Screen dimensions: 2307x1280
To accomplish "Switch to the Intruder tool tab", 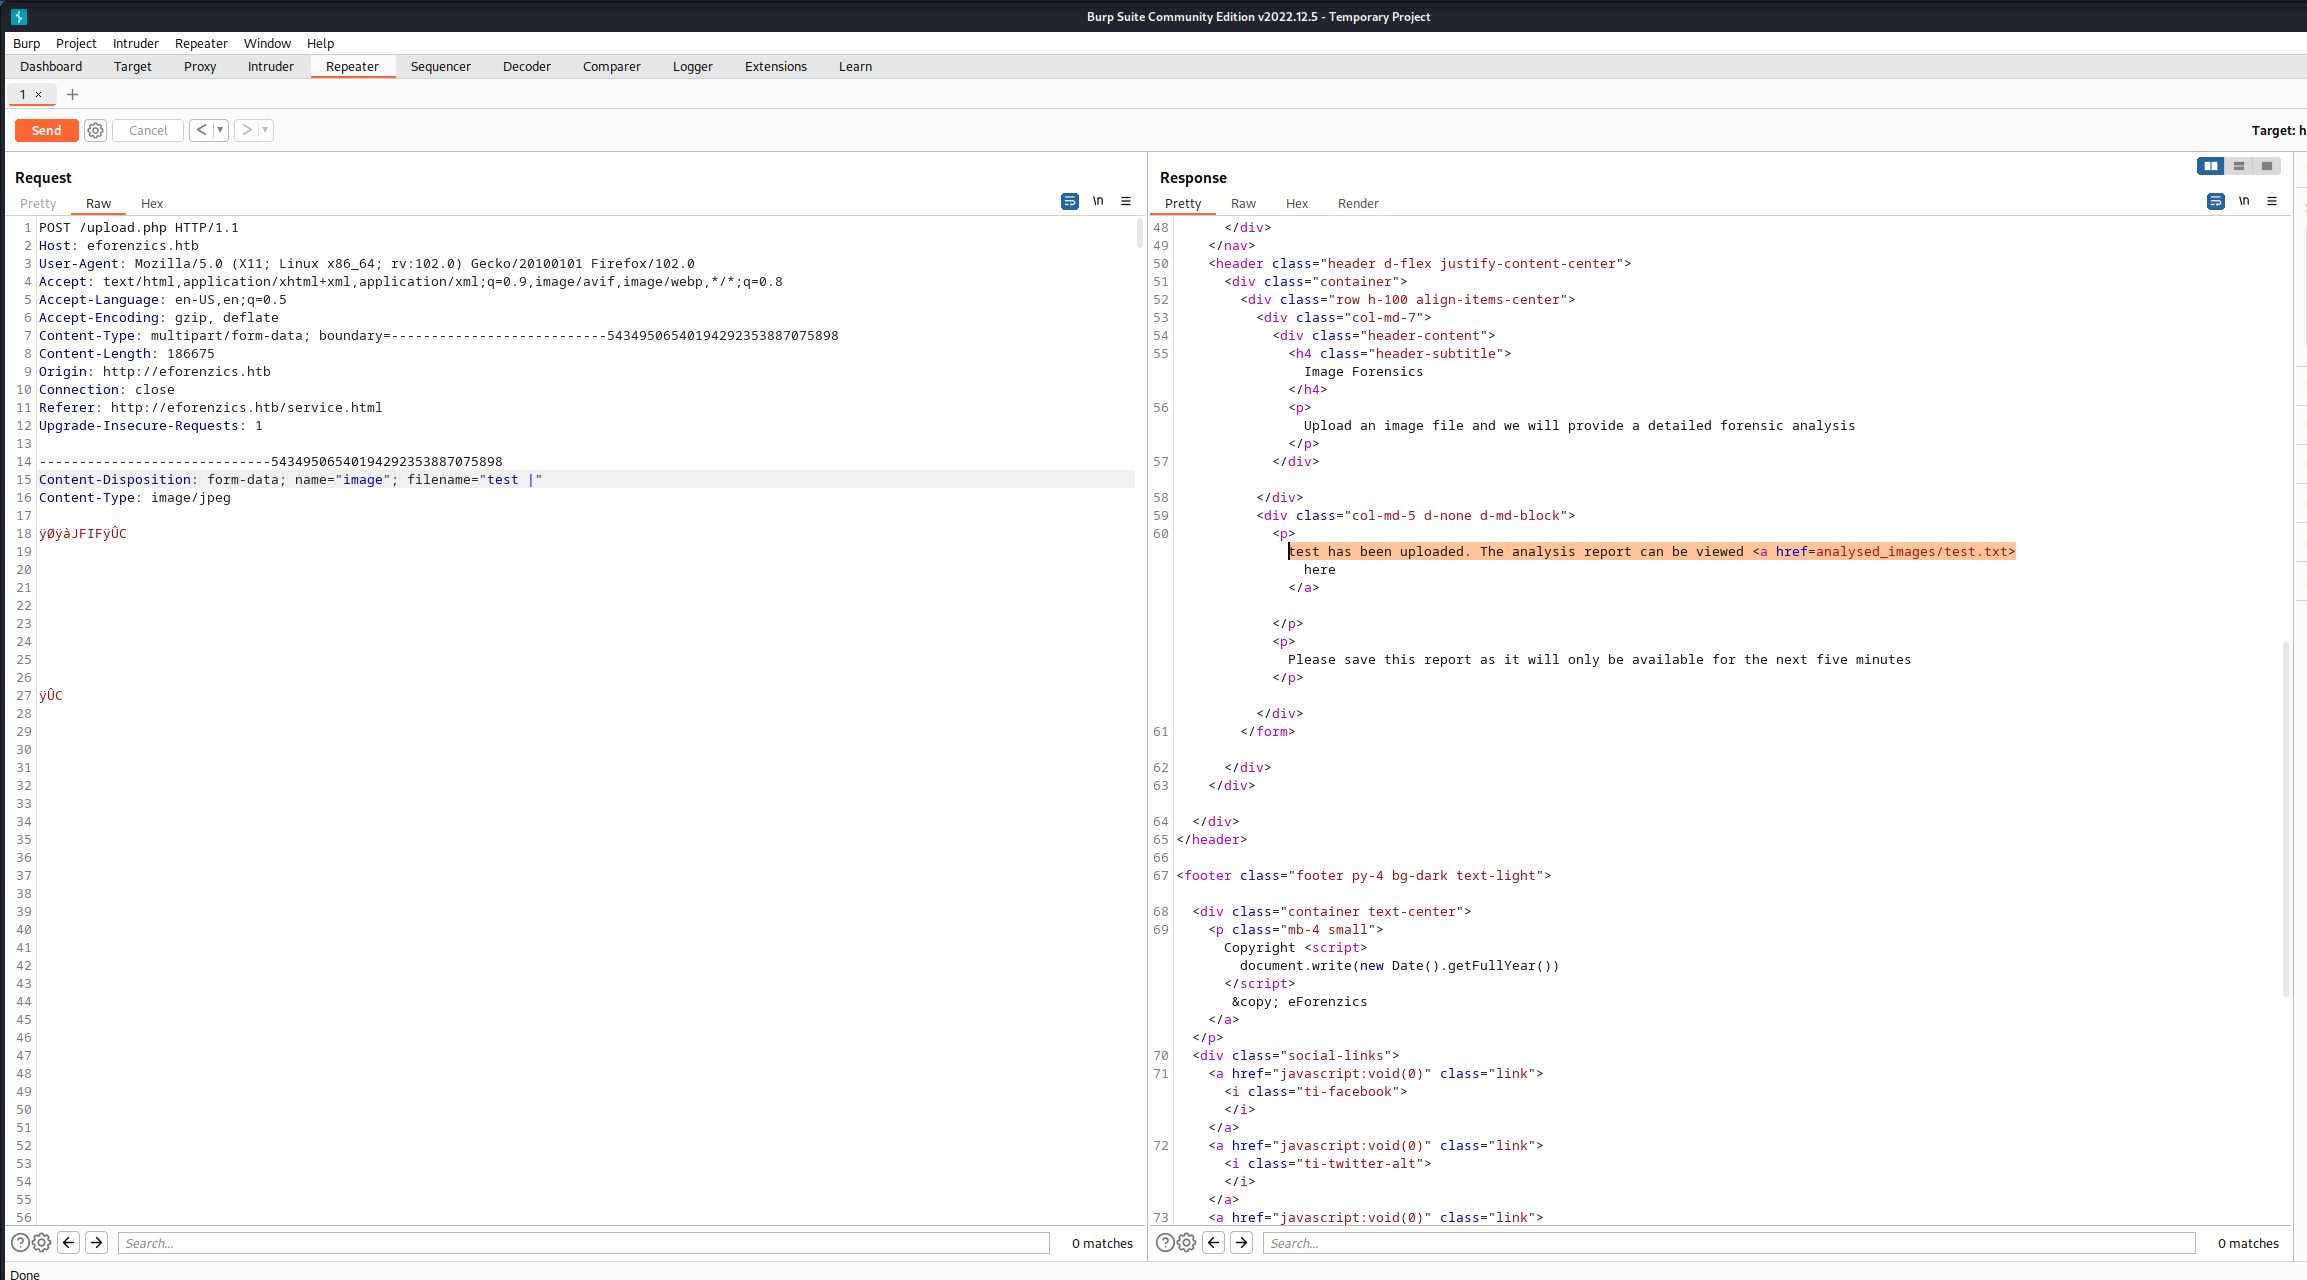I will [270, 66].
